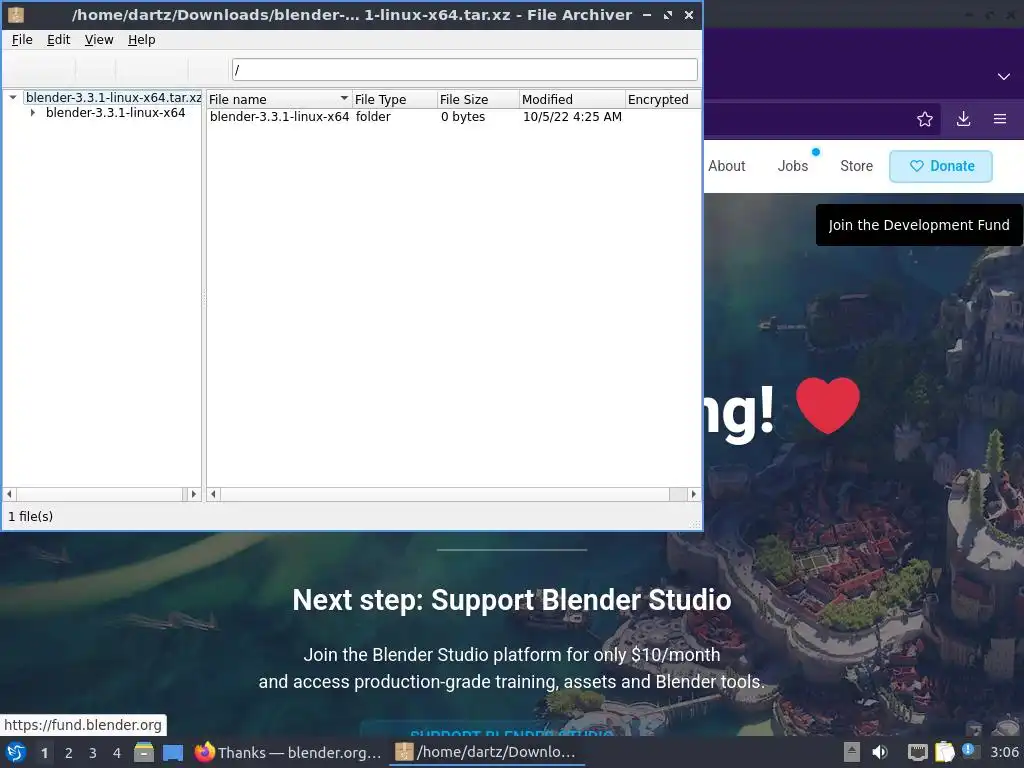Open the update notification tray icon
The height and width of the screenshot is (768, 1024).
click(x=969, y=751)
